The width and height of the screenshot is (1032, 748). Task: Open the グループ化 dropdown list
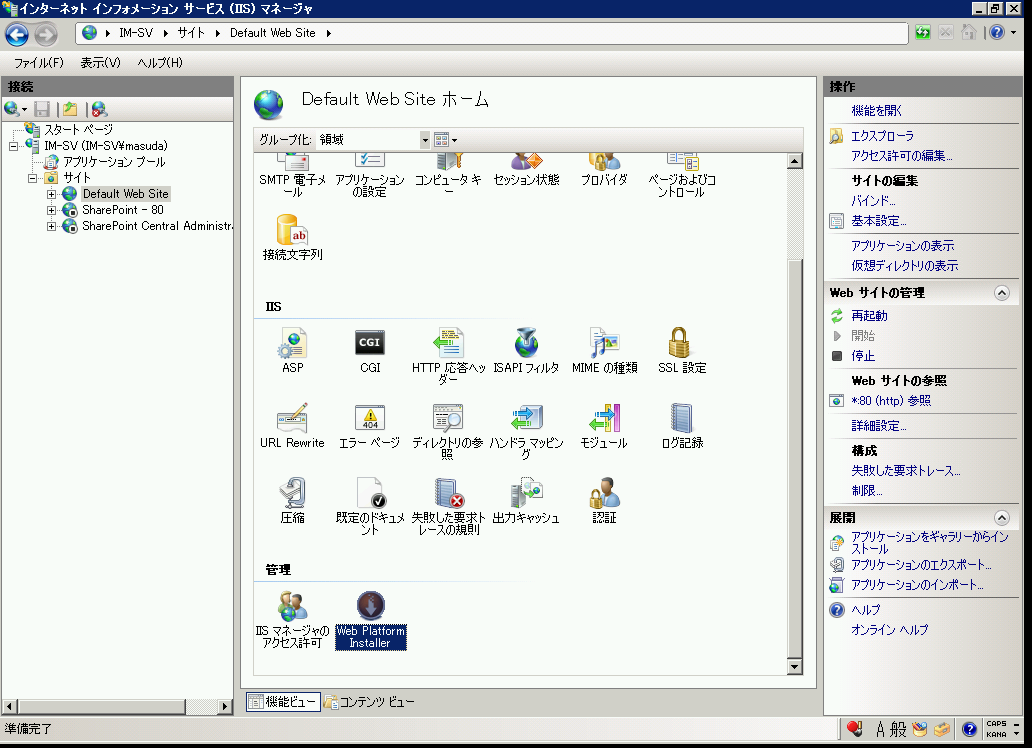[x=425, y=140]
